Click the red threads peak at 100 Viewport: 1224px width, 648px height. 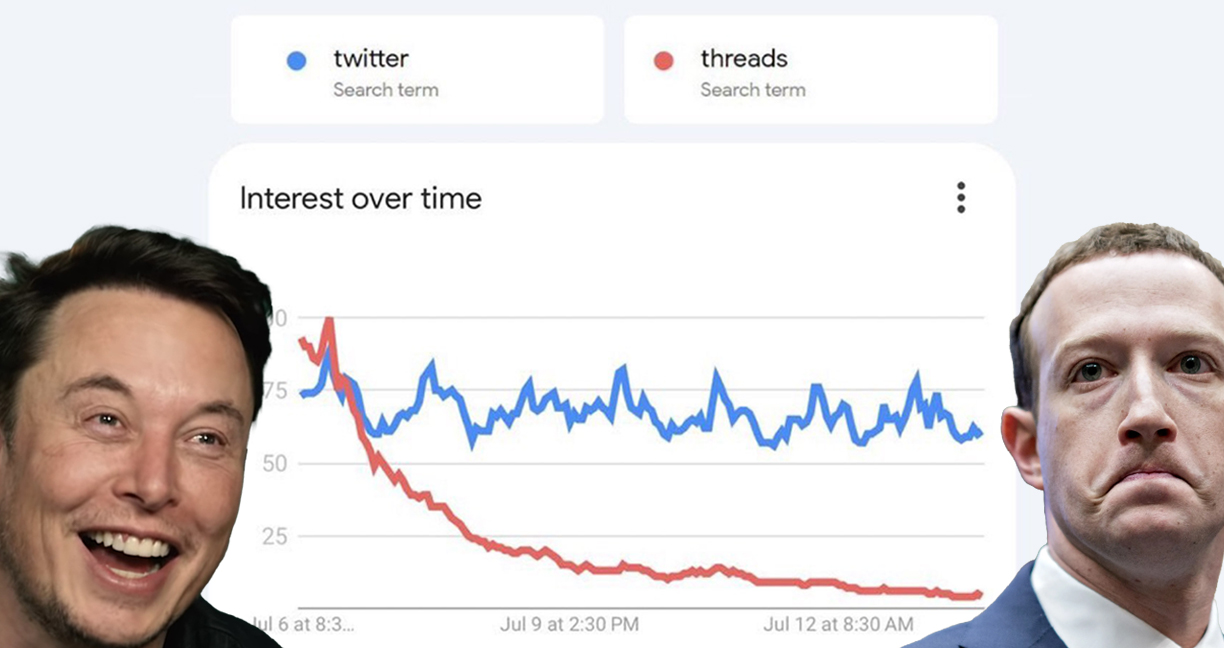click(x=329, y=320)
